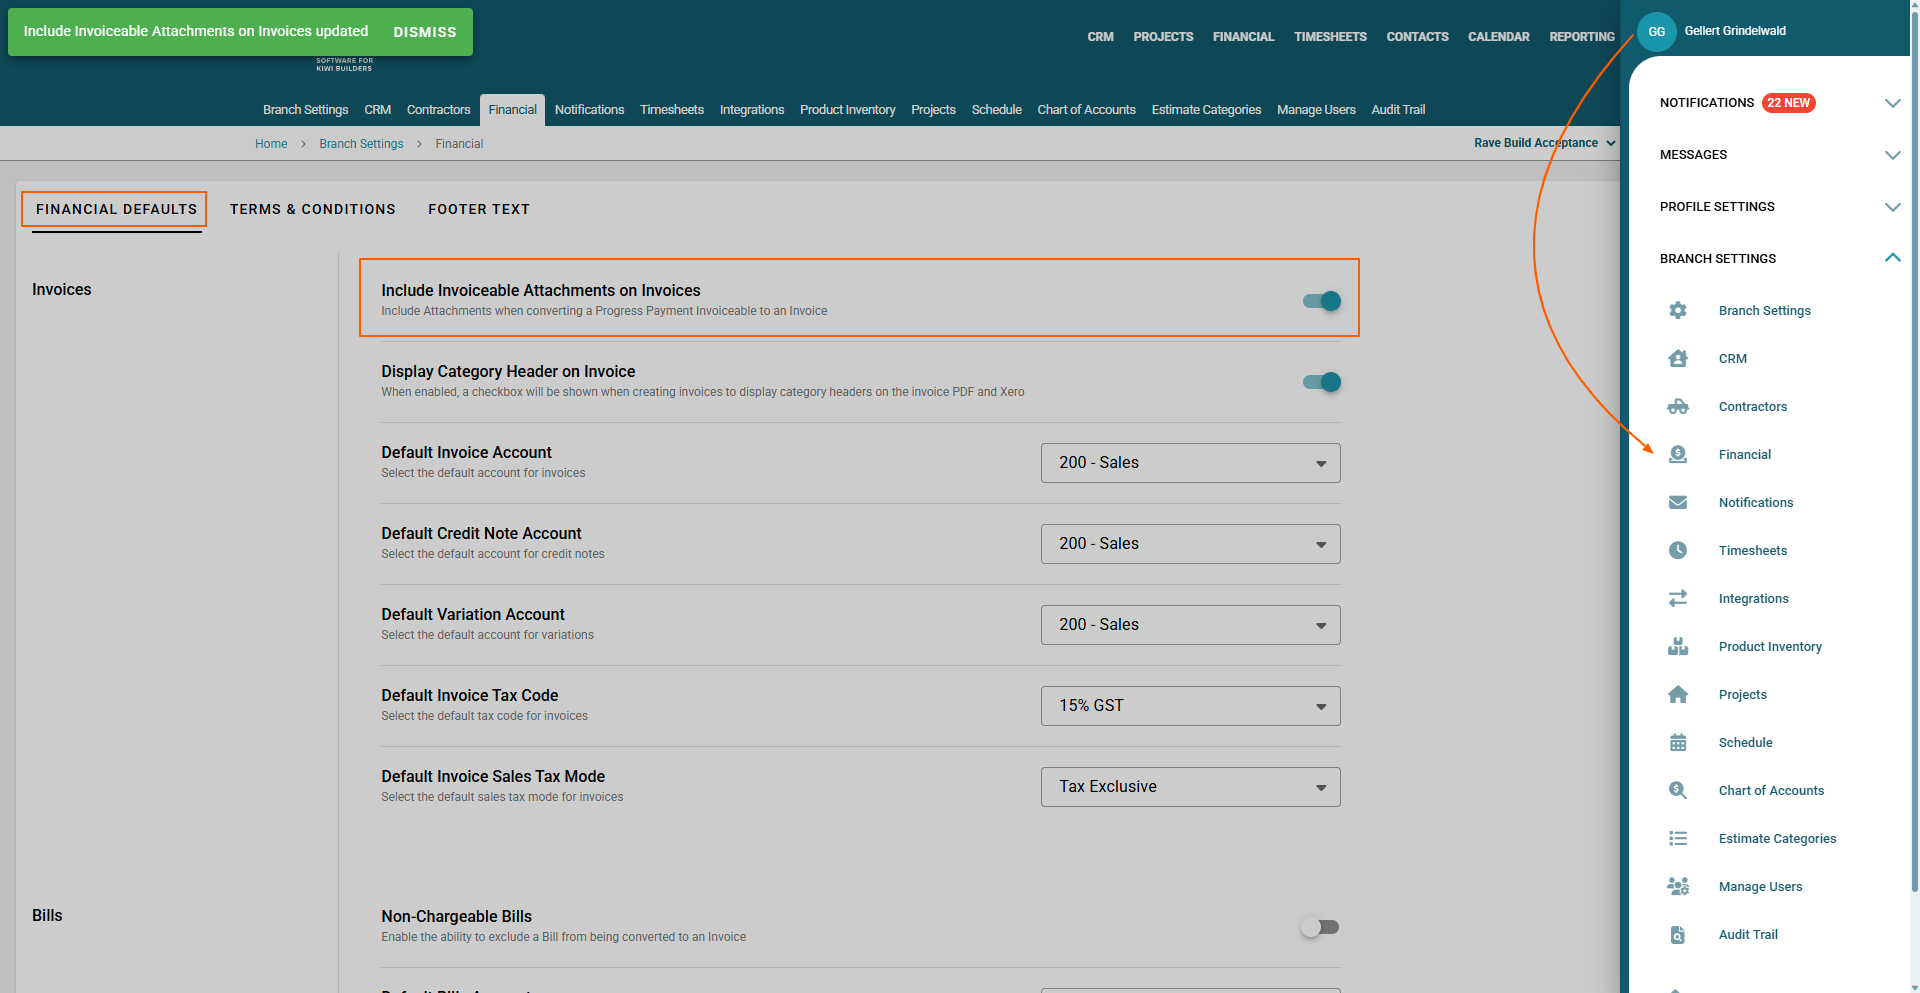
Task: Click the Contractors vehicle icon
Action: tap(1678, 406)
